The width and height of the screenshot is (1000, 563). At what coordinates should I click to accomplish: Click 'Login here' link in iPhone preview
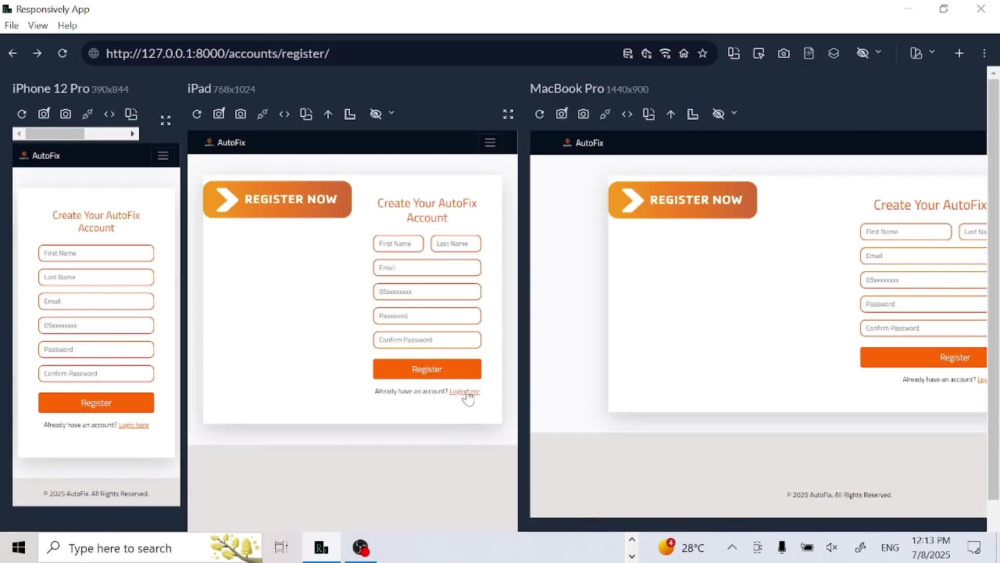click(x=134, y=425)
